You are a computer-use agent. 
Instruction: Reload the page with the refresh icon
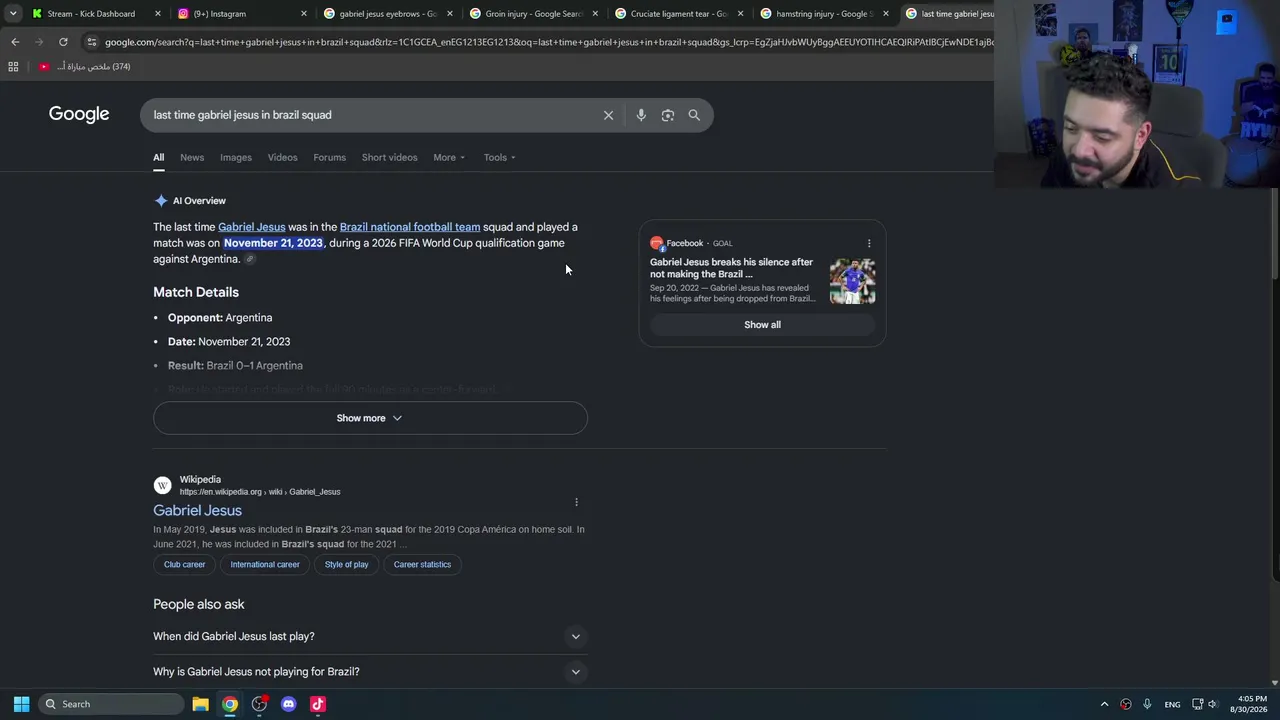tap(63, 42)
